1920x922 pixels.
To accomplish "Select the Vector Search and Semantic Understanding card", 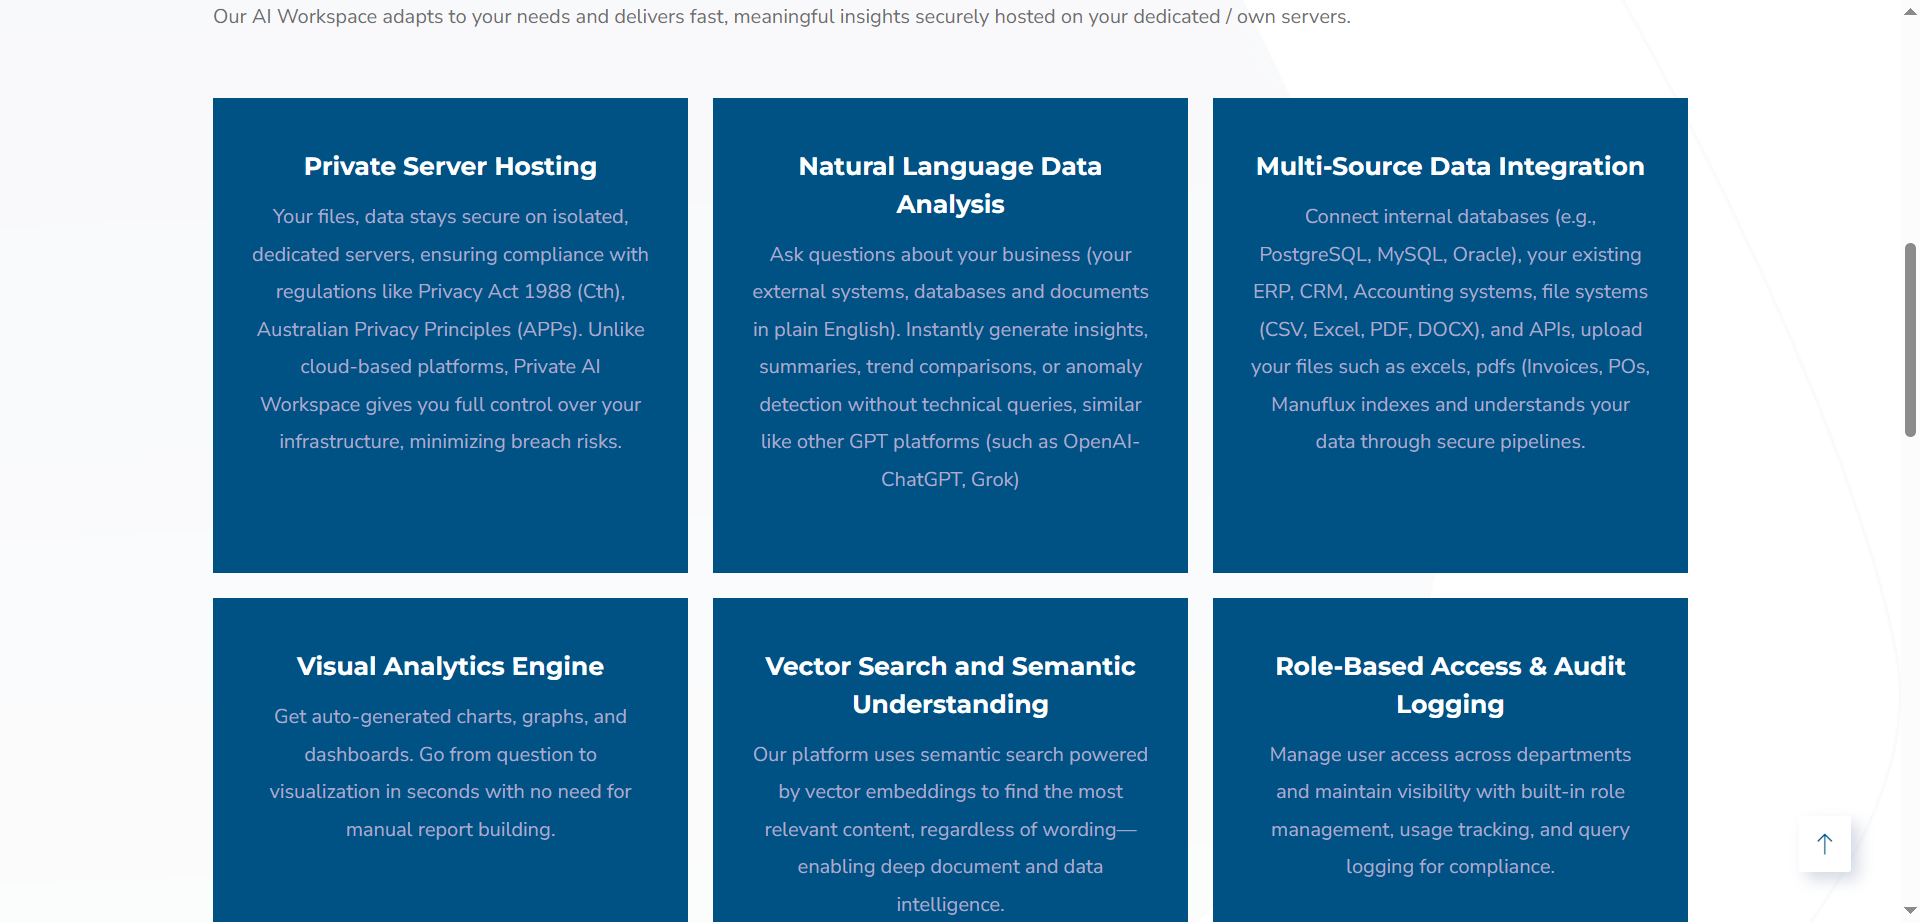I will pos(950,760).
